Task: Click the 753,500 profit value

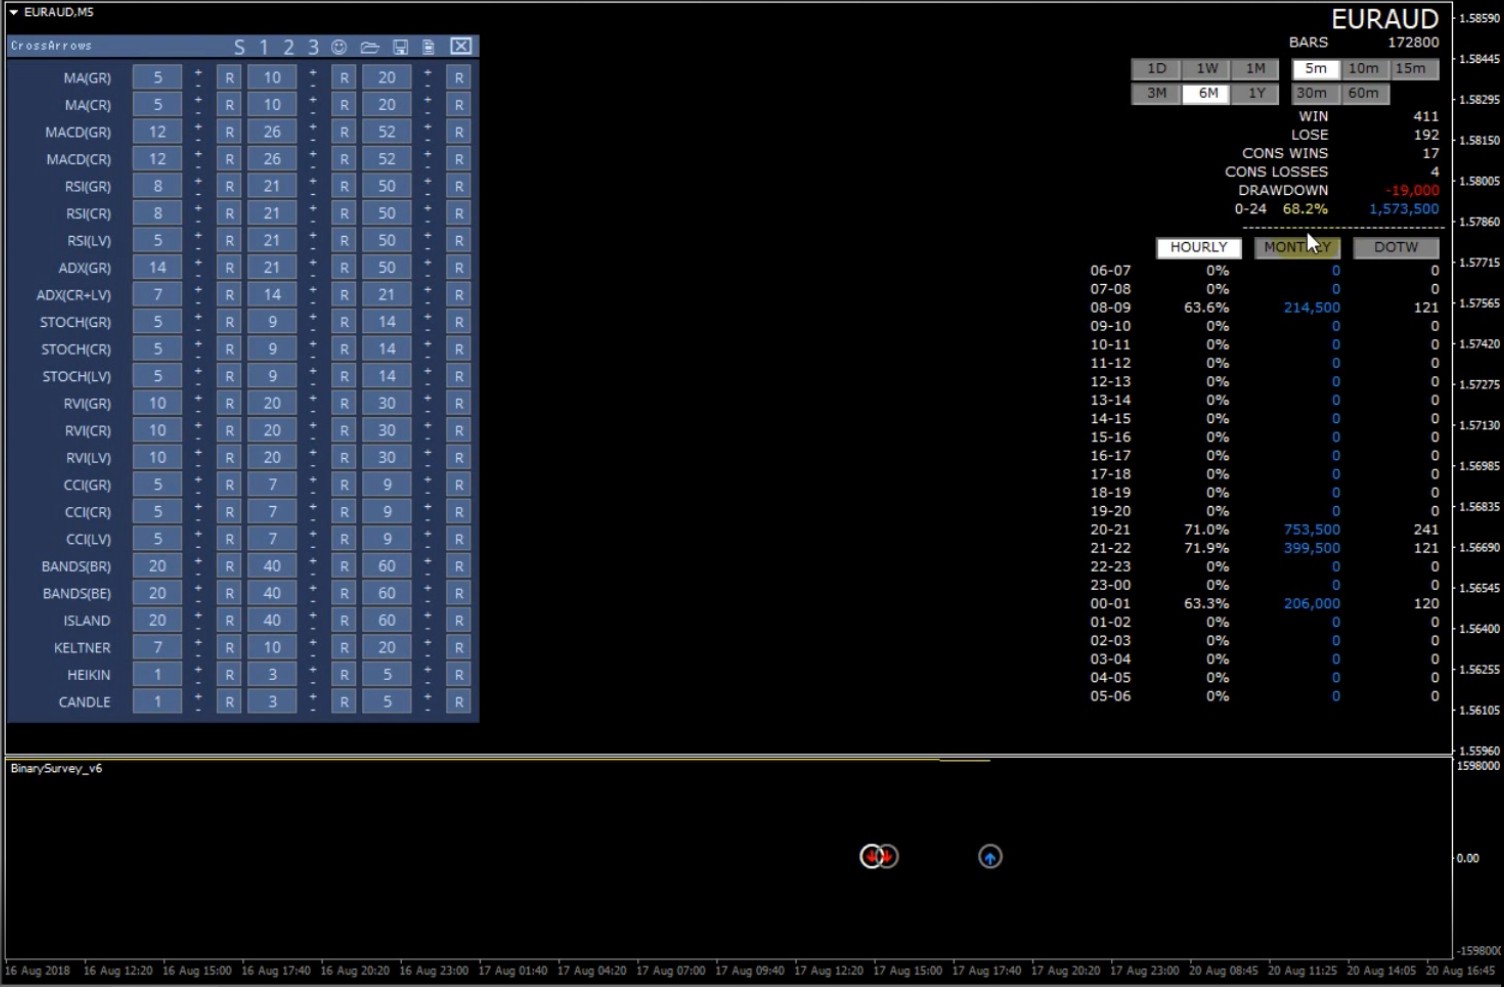Action: point(1311,530)
